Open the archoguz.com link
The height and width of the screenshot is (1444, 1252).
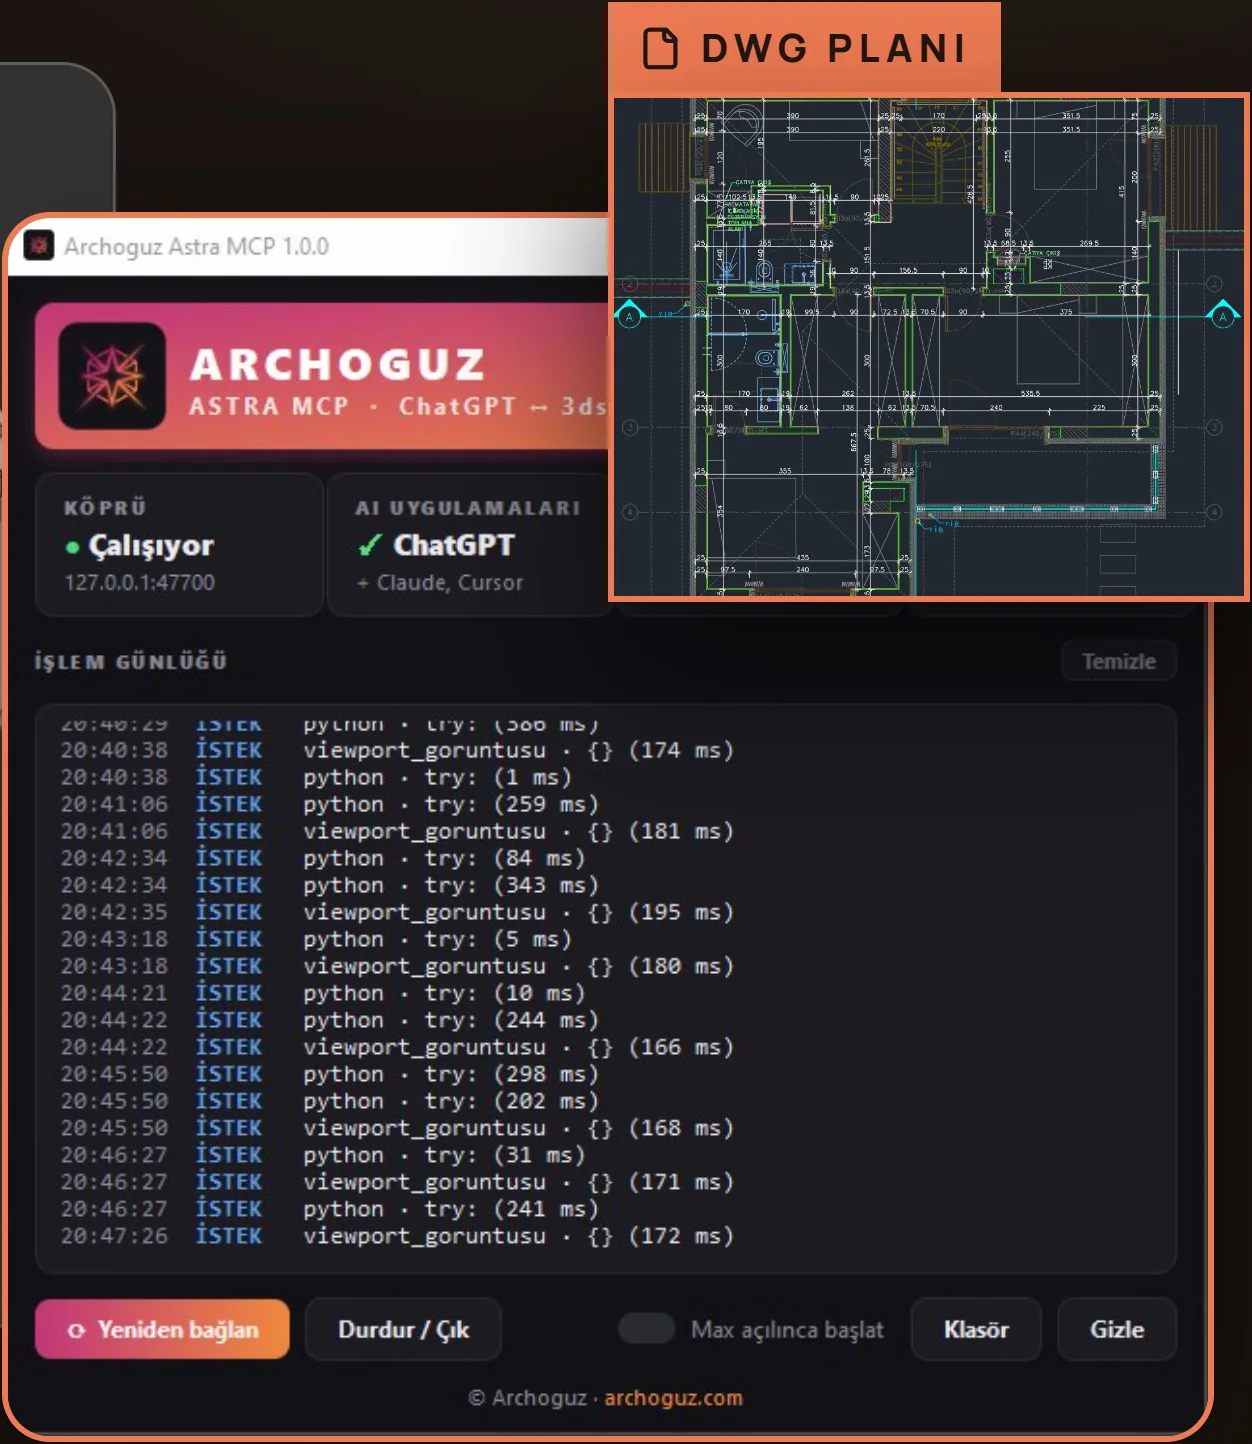tap(673, 1398)
